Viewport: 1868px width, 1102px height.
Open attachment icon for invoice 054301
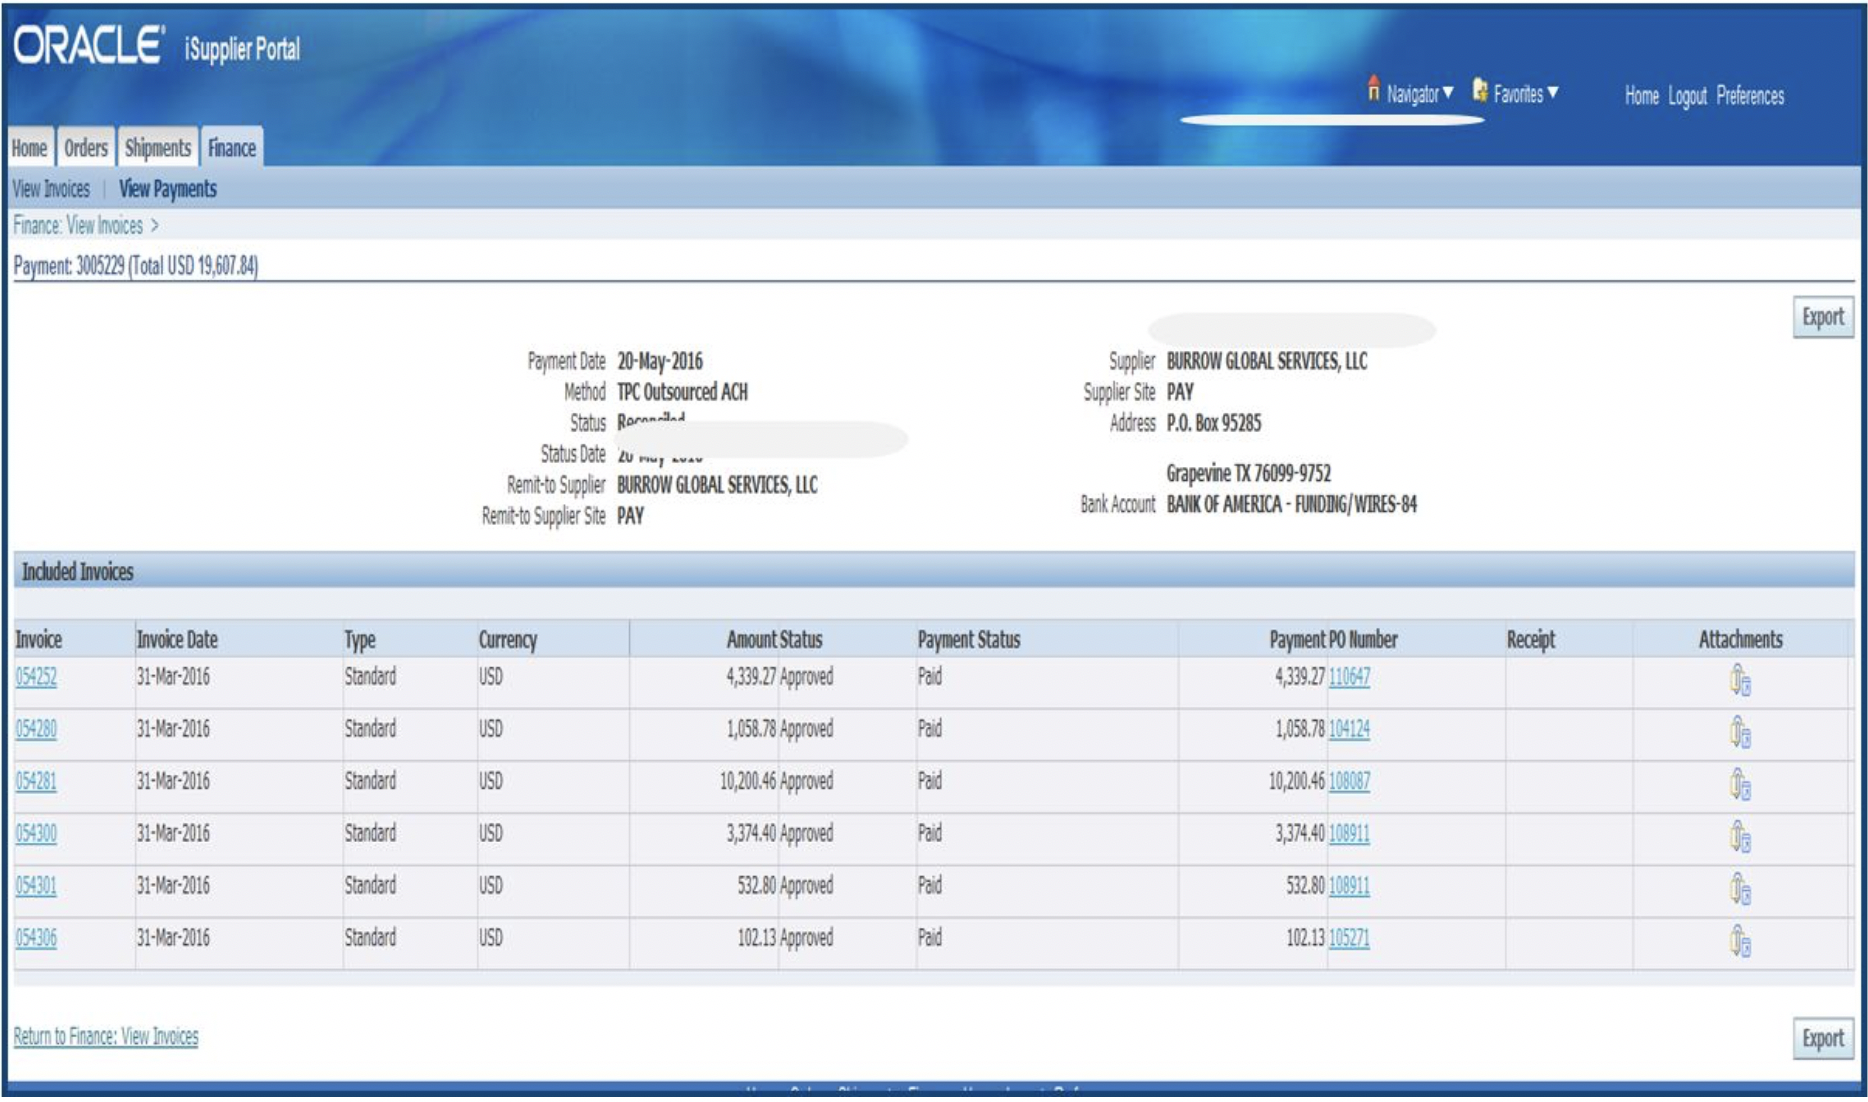[x=1740, y=890]
